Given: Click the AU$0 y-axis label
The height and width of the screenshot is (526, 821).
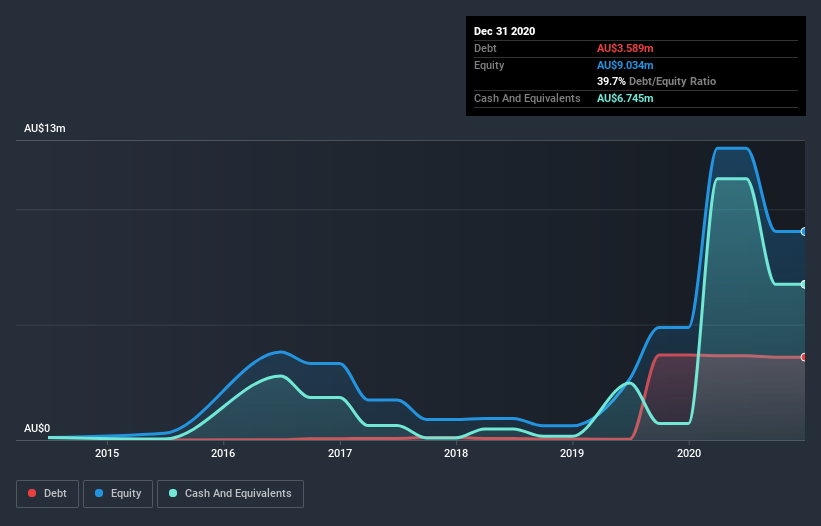Looking at the screenshot, I should [37, 428].
